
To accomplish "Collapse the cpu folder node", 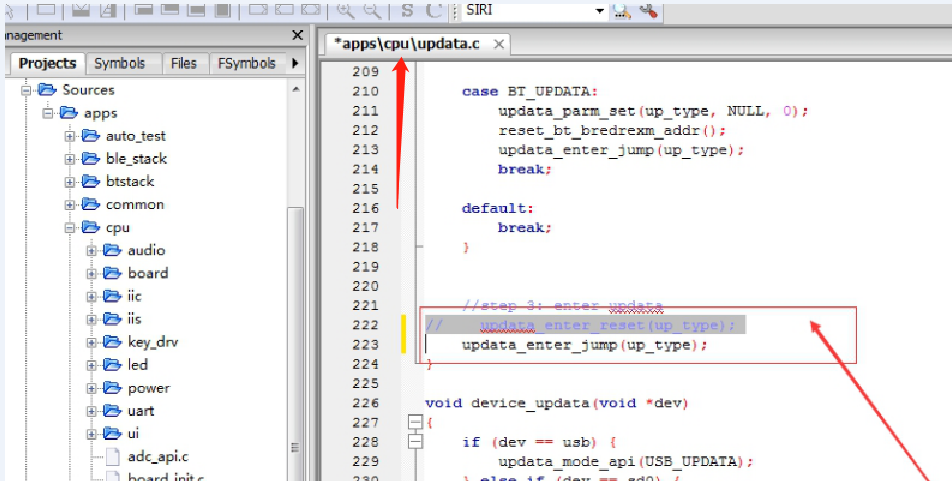I will (x=69, y=228).
